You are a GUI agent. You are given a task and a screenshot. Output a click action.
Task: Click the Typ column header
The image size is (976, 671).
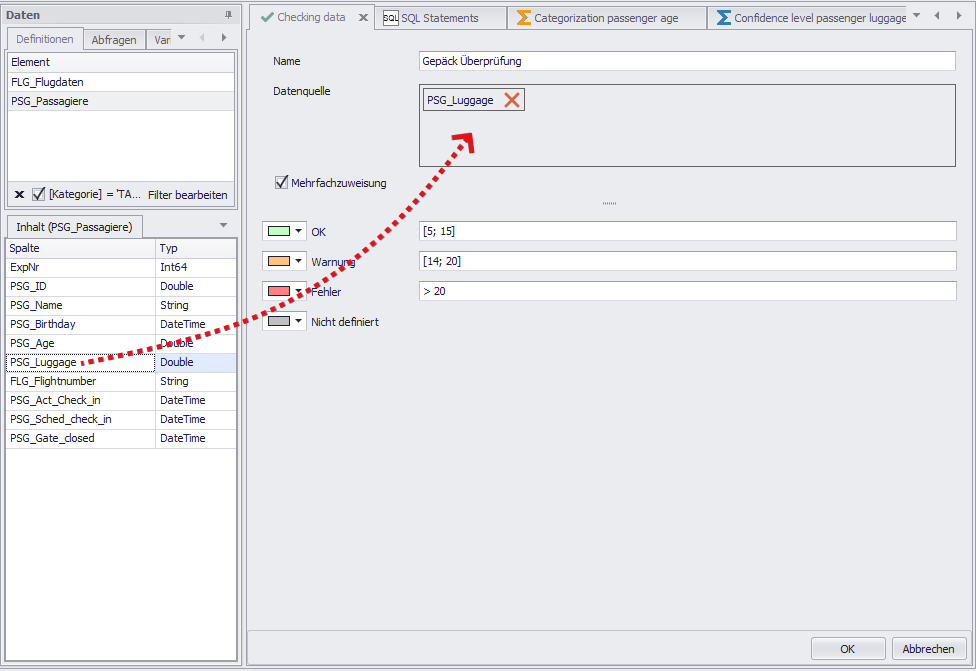[x=195, y=248]
